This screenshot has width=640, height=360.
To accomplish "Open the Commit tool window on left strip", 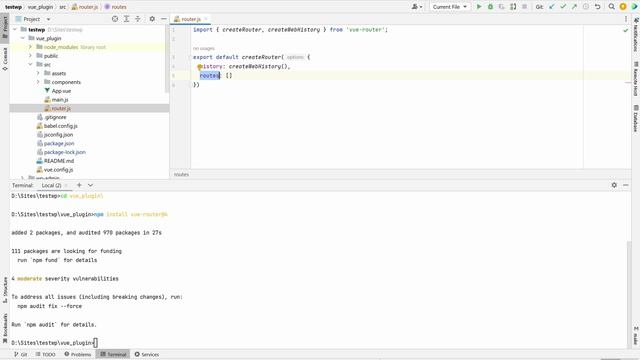I will tap(5, 59).
